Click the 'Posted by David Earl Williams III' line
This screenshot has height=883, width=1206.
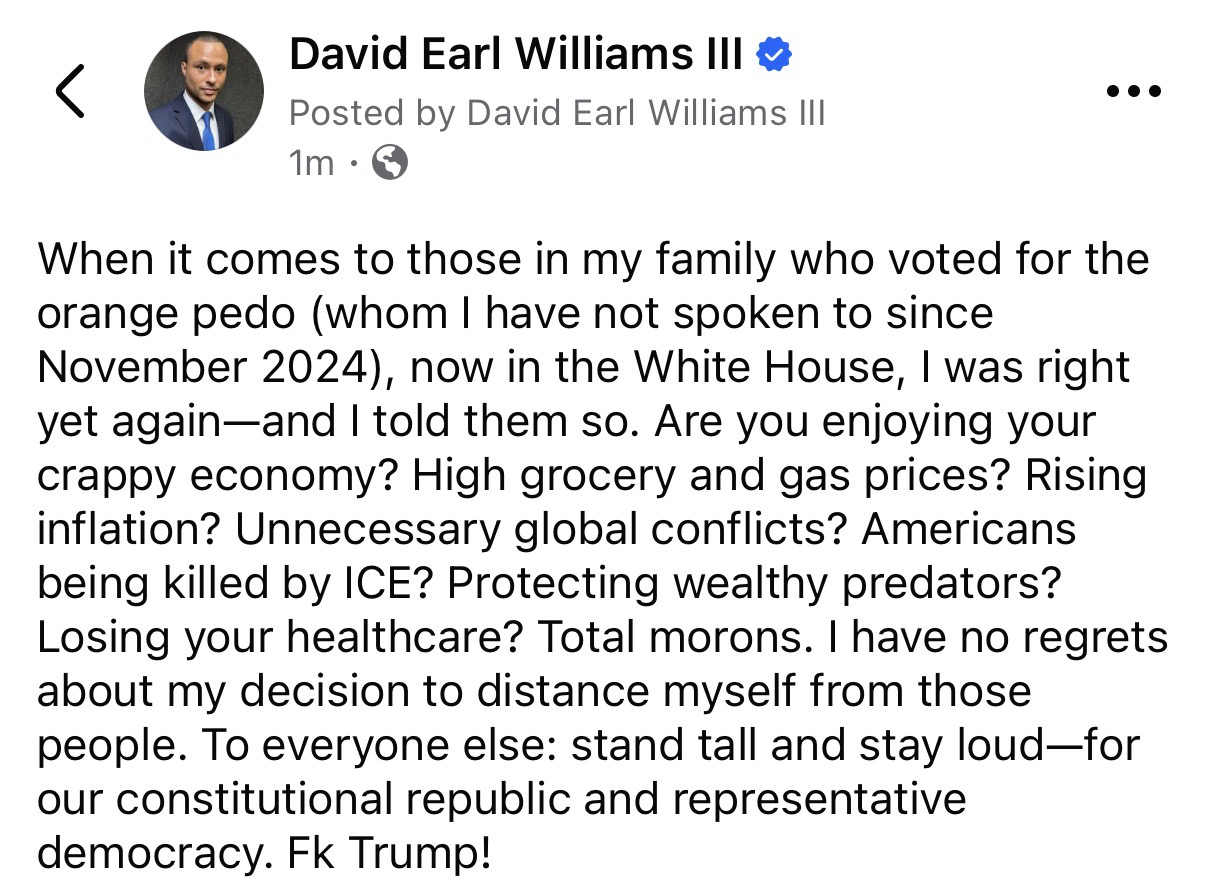pos(557,113)
